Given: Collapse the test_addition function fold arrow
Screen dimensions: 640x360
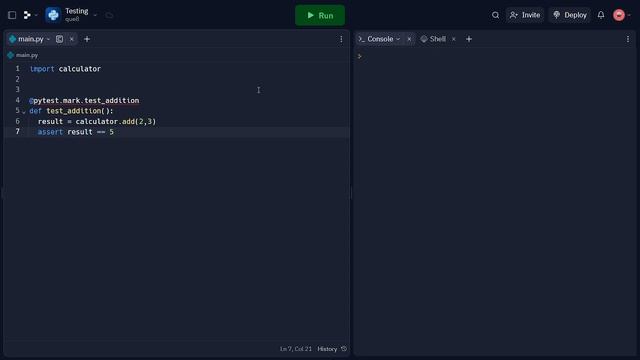Looking at the screenshot, I should pos(24,111).
